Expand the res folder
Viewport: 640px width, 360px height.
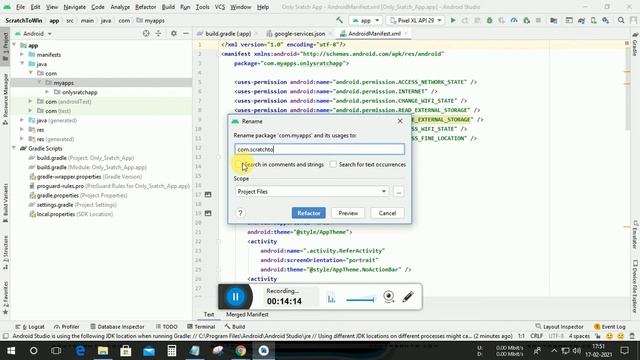(22, 129)
